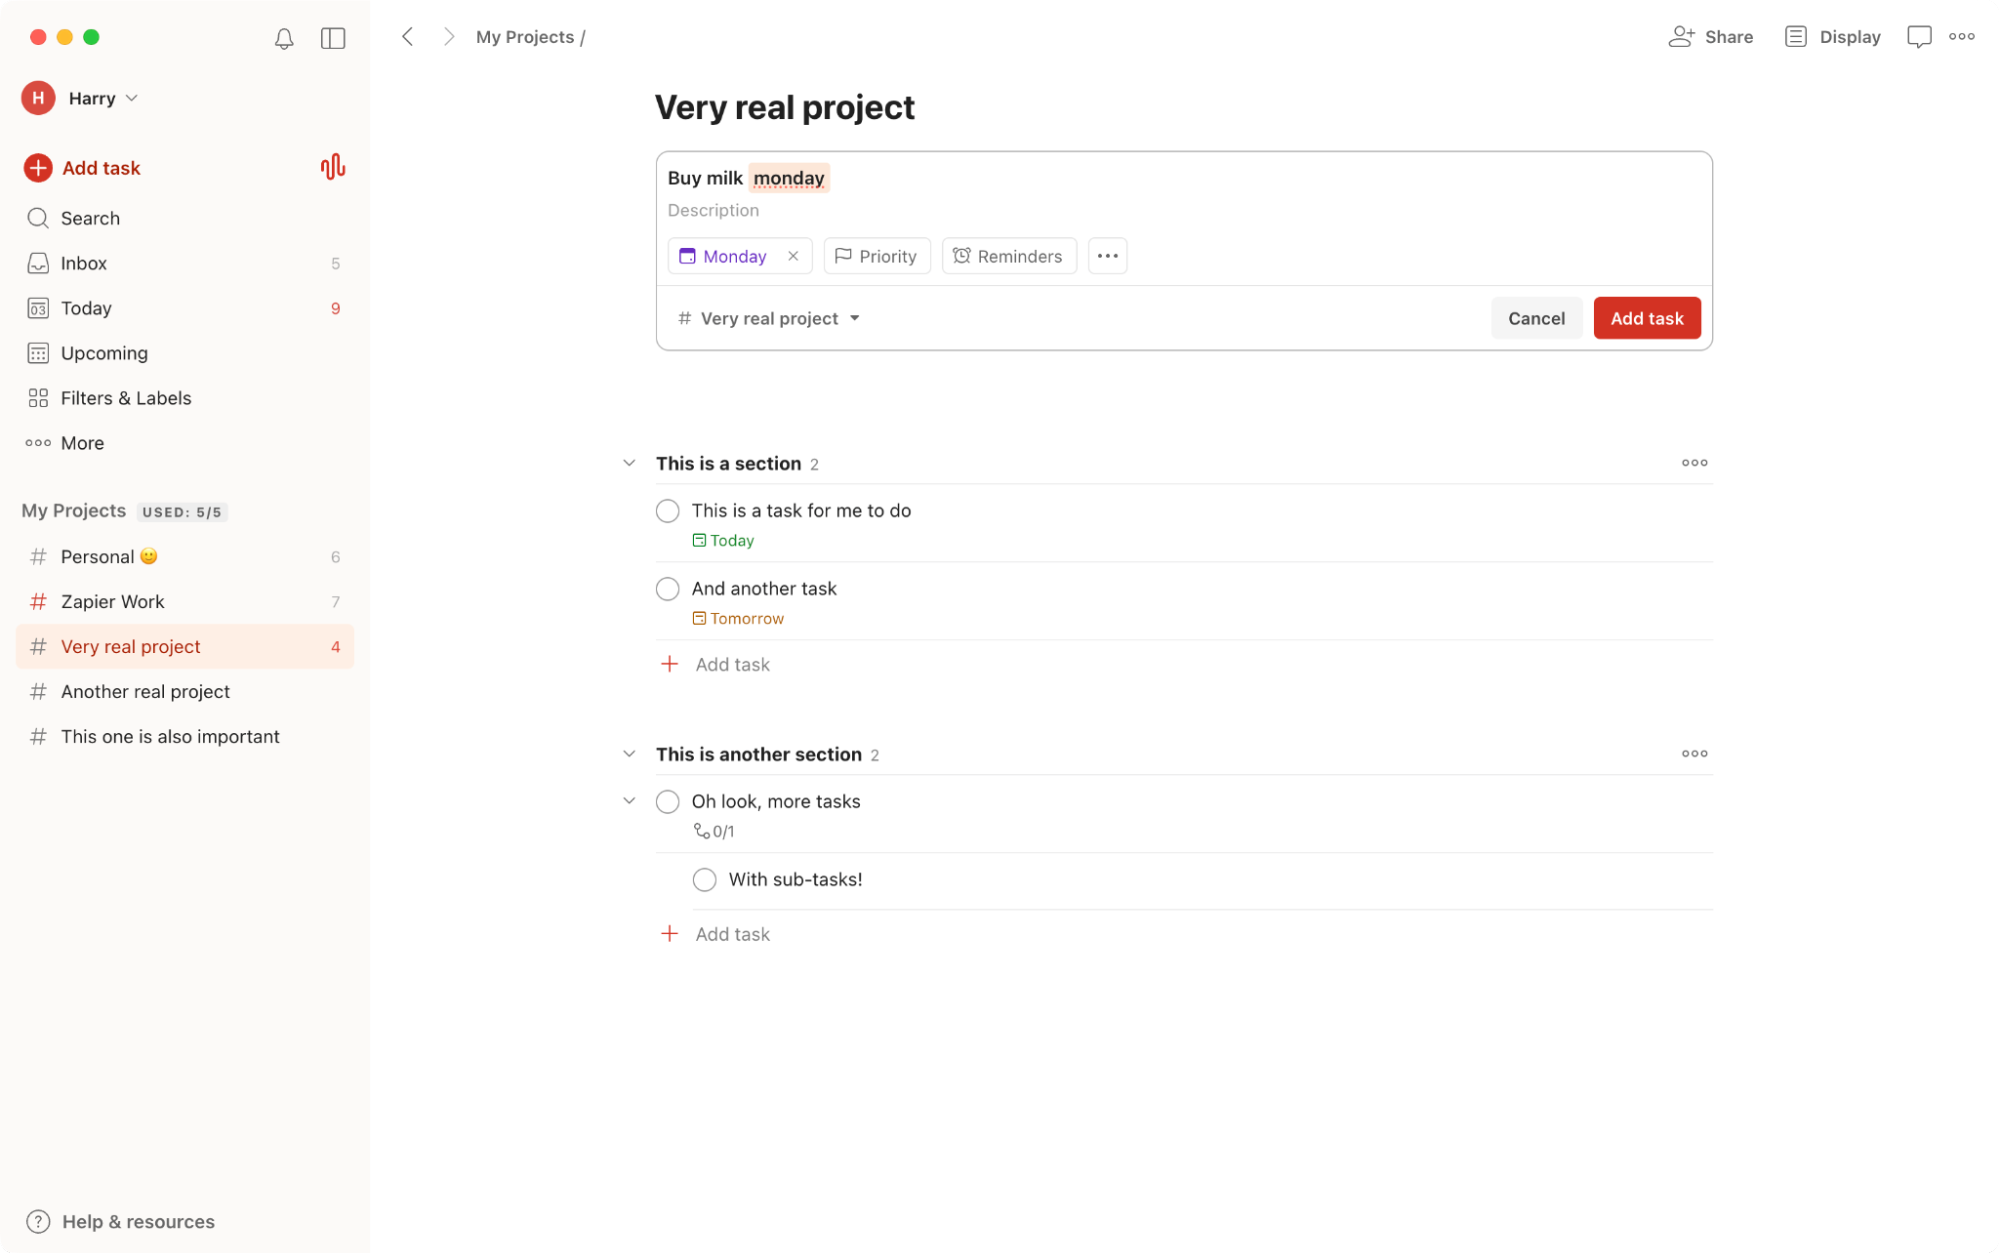Click the Help & resources icon

coord(38,1221)
